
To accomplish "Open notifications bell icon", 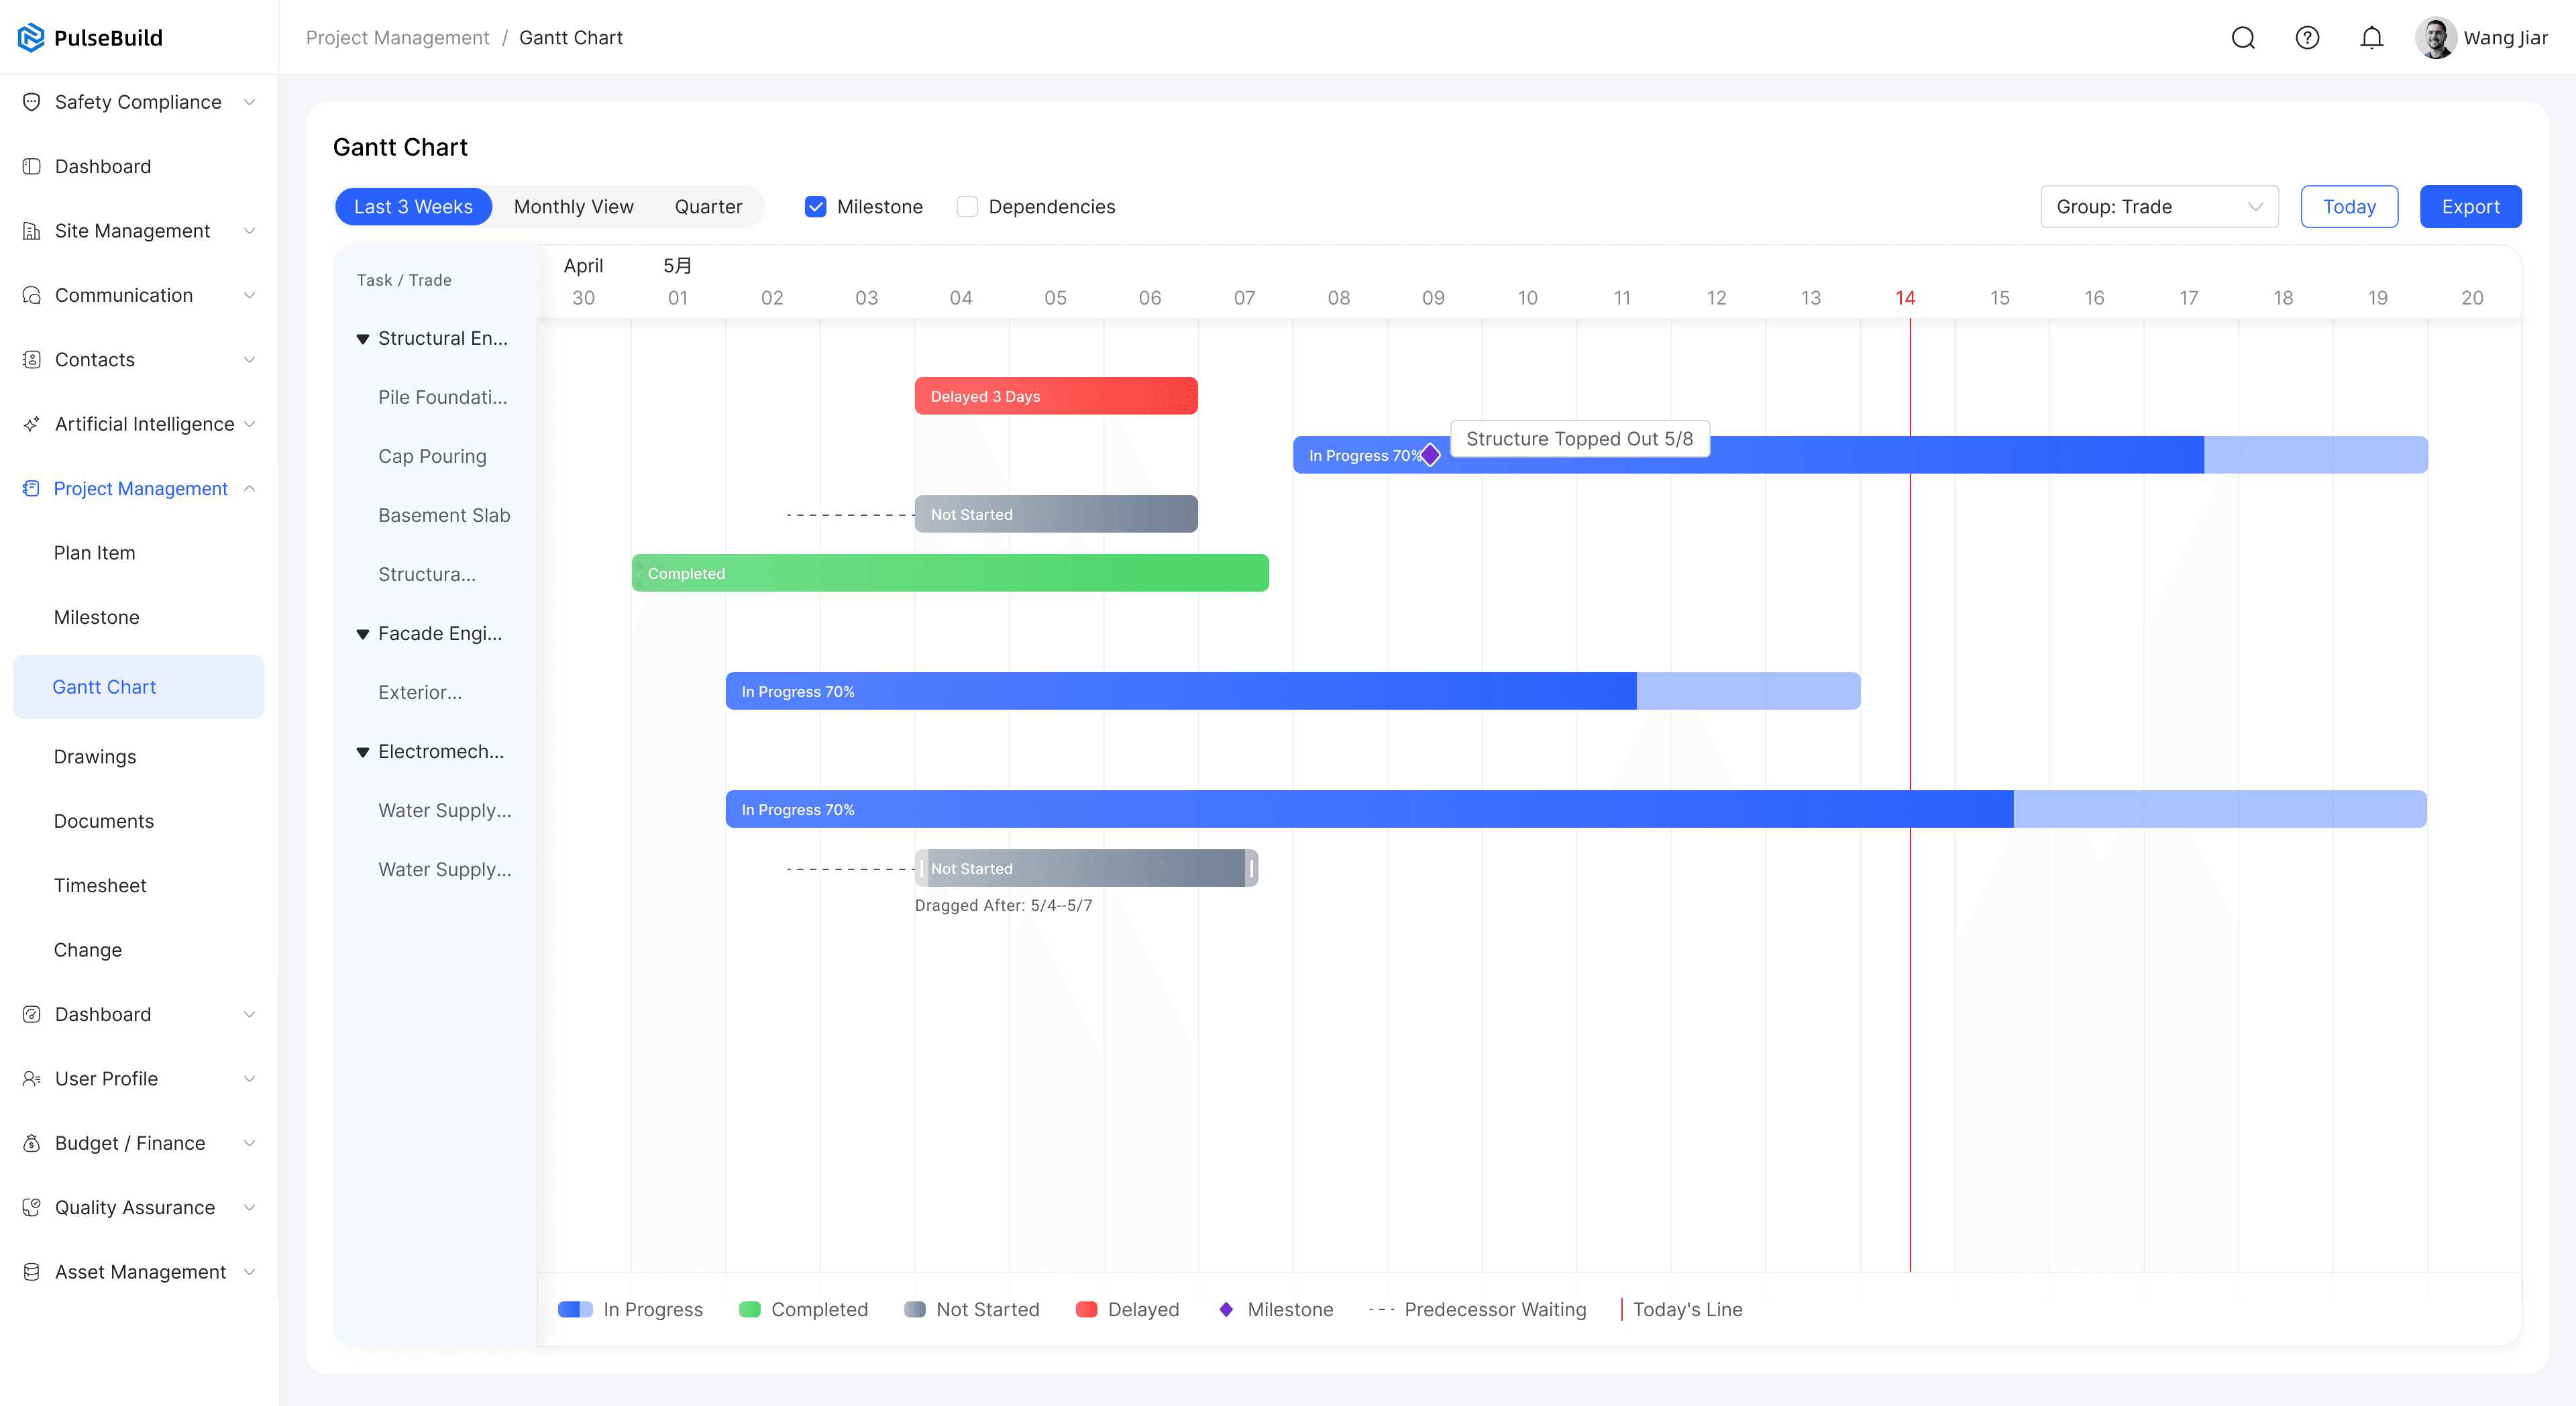I will (x=2372, y=38).
